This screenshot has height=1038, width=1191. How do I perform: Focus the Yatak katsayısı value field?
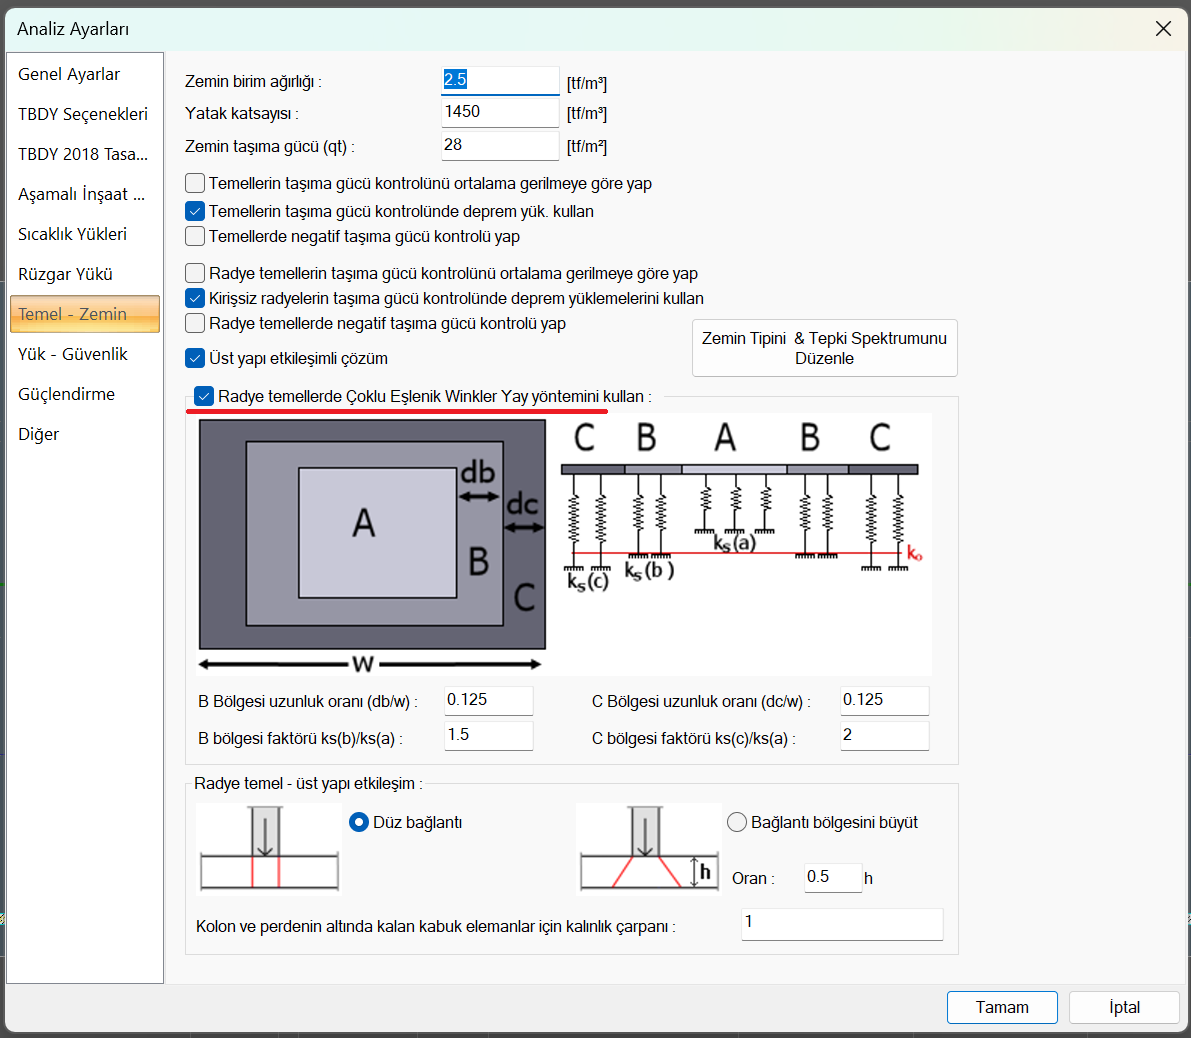pos(500,112)
